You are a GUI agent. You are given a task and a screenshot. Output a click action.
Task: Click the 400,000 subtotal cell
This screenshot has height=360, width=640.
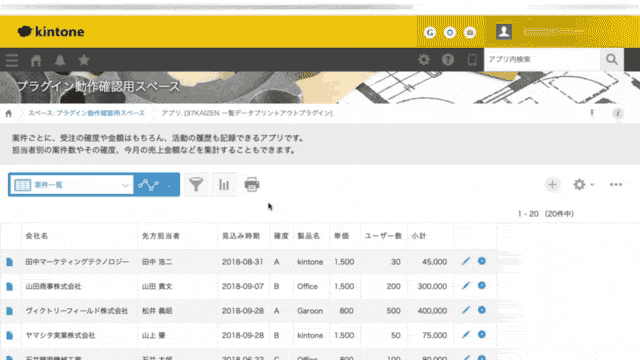[x=432, y=311]
